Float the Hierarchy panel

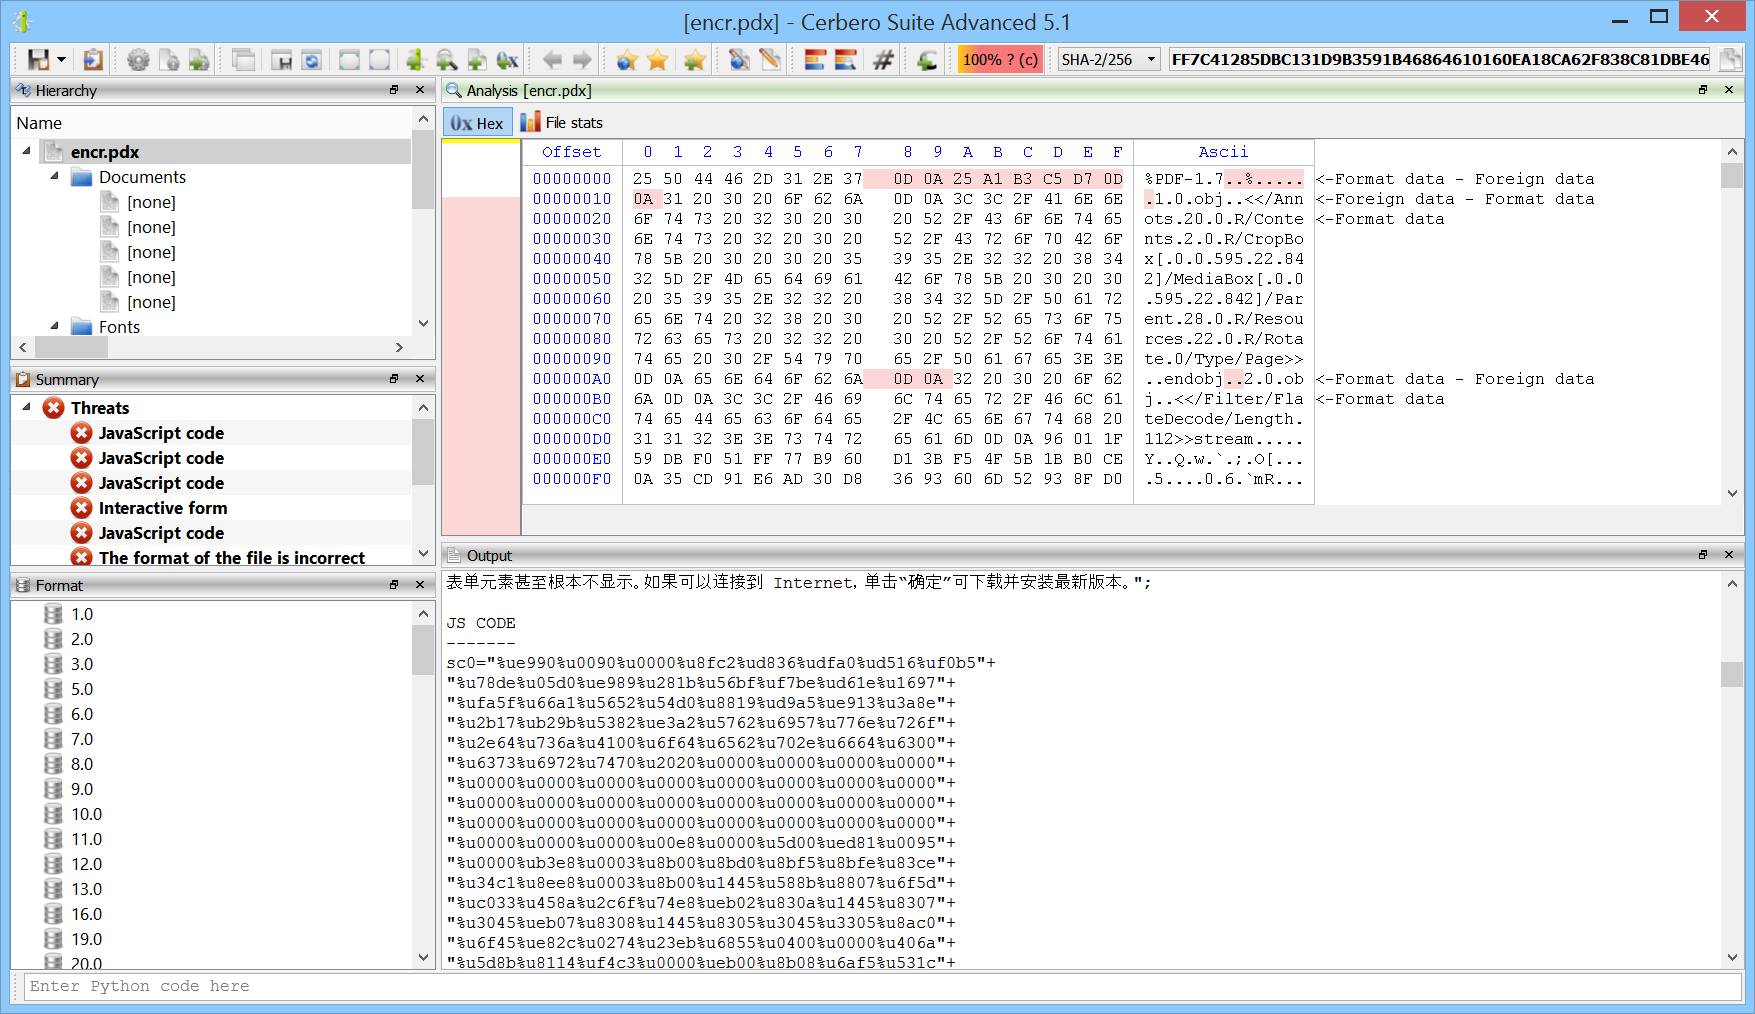point(394,90)
